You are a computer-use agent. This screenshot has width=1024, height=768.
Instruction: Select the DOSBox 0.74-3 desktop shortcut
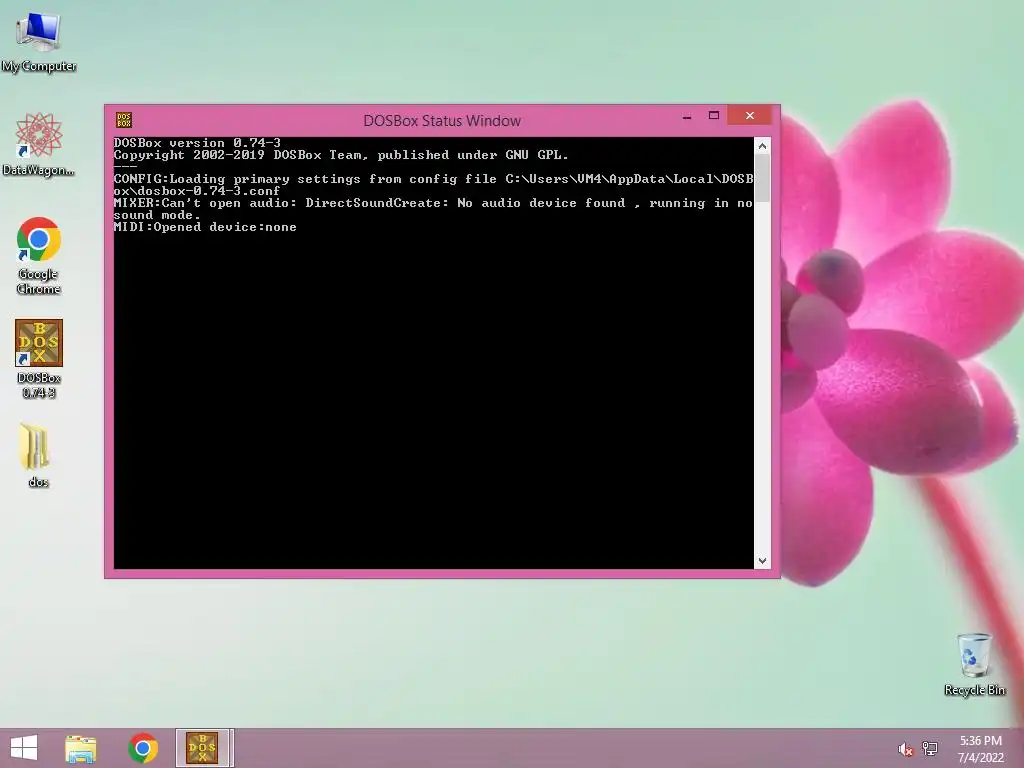tap(39, 359)
